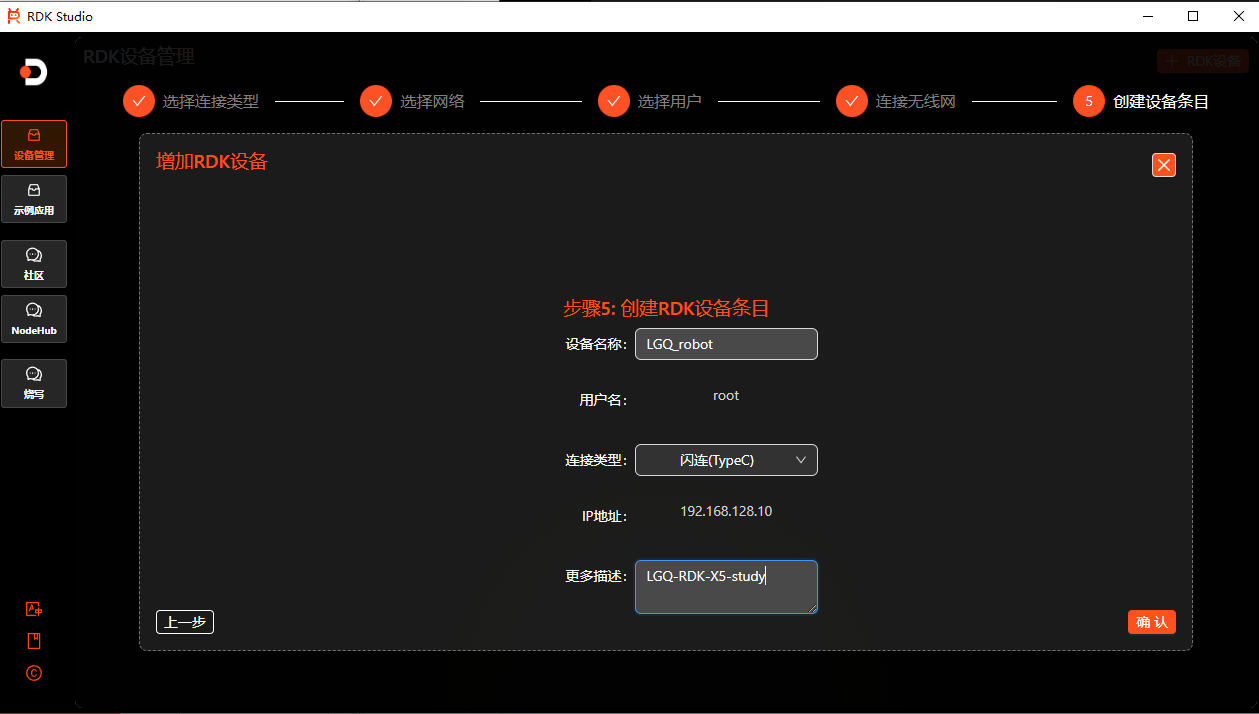
Task: Close the 增加RDK设备 dialog
Action: (1163, 165)
